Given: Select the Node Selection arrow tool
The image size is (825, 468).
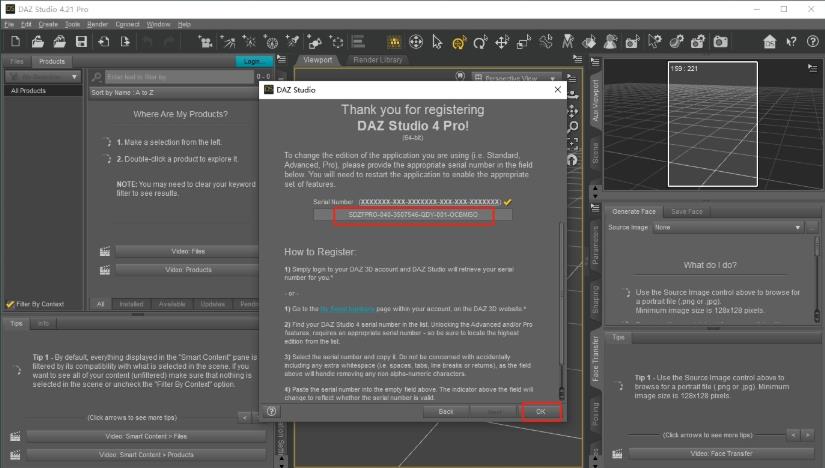Looking at the screenshot, I should (x=437, y=42).
